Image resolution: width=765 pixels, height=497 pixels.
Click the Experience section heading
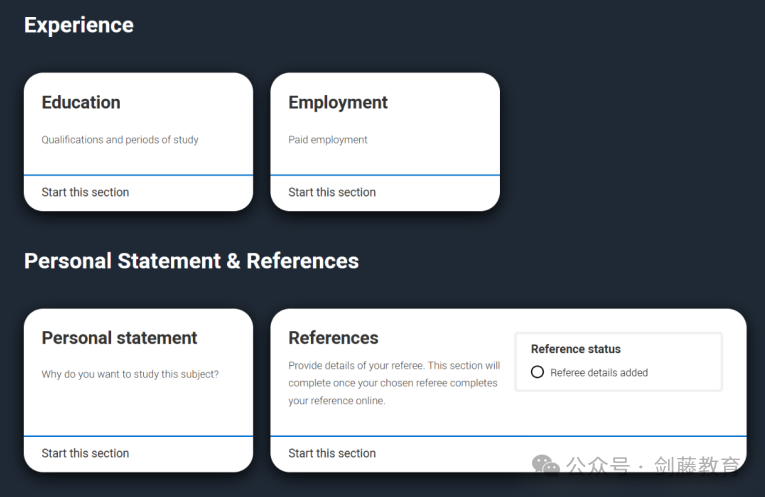pyautogui.click(x=79, y=25)
